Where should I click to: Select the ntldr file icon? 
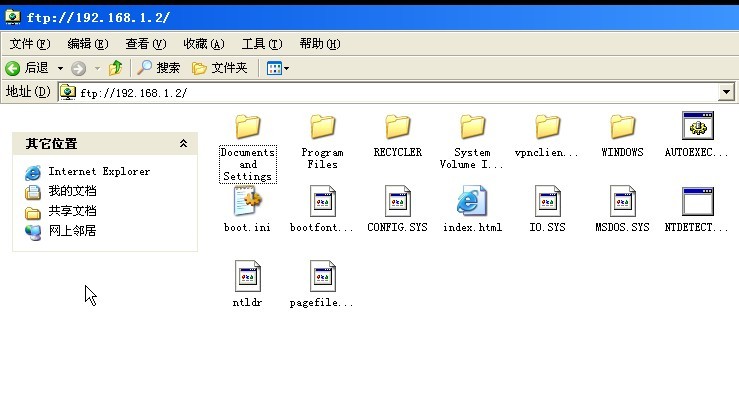(248, 276)
